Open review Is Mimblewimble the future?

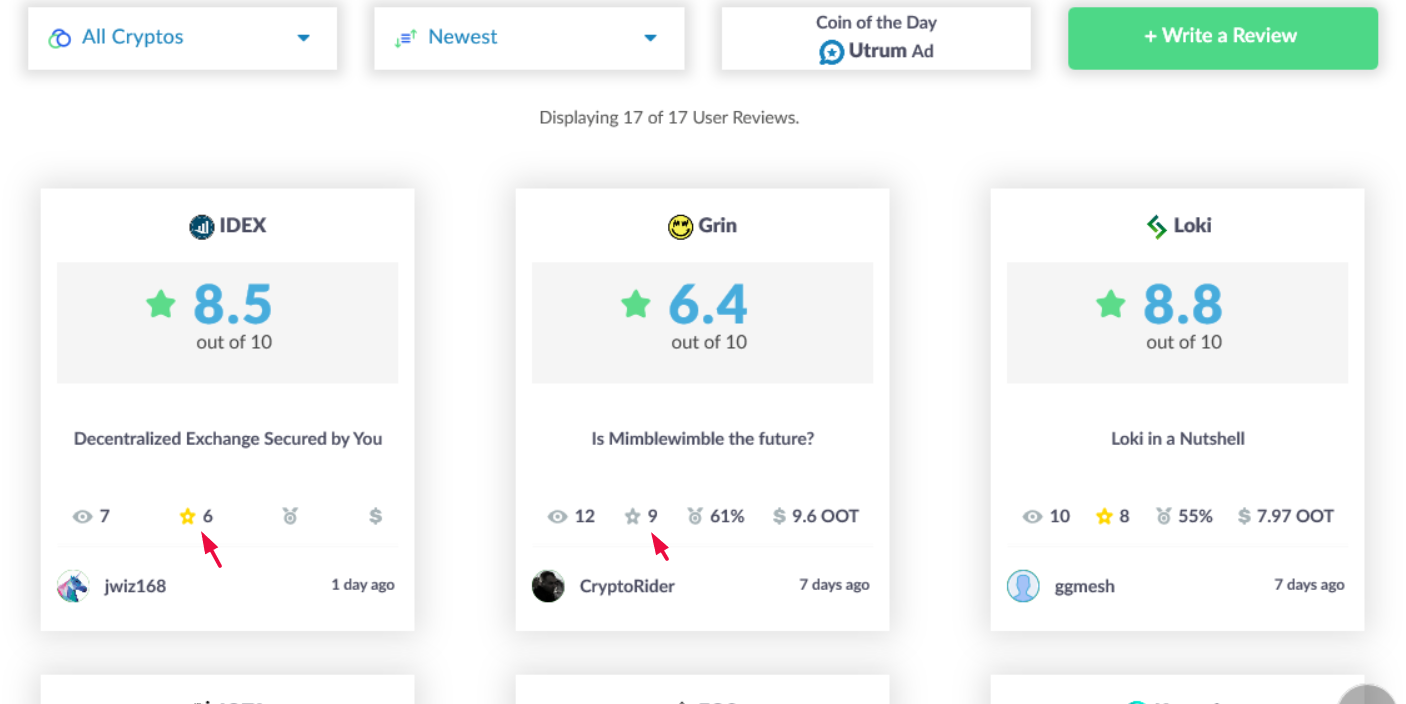click(703, 439)
